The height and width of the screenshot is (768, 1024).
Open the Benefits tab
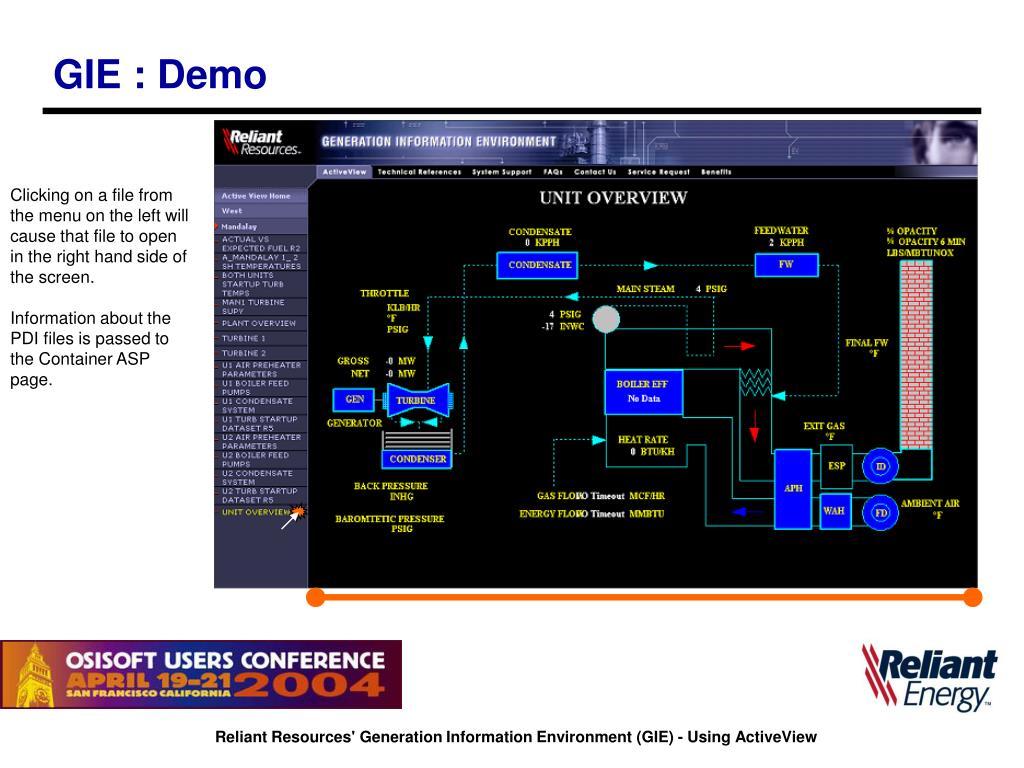point(716,172)
